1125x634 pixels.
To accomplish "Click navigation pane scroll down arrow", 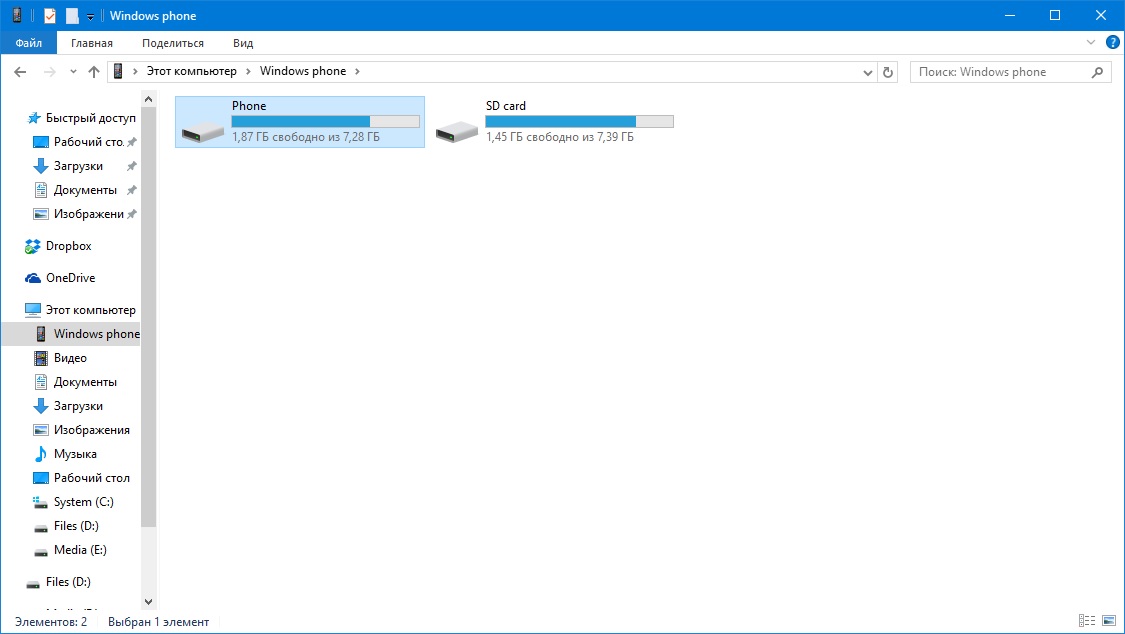I will (149, 602).
